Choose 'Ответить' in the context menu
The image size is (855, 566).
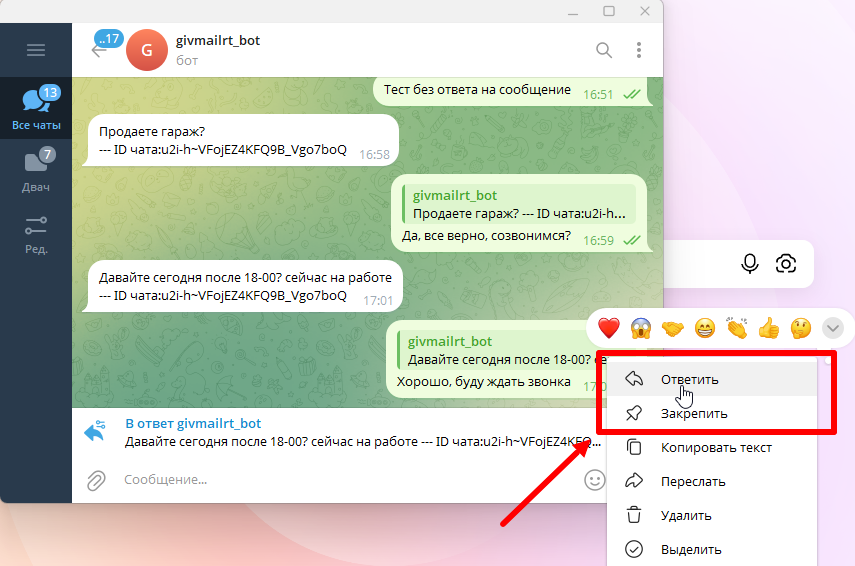689,379
